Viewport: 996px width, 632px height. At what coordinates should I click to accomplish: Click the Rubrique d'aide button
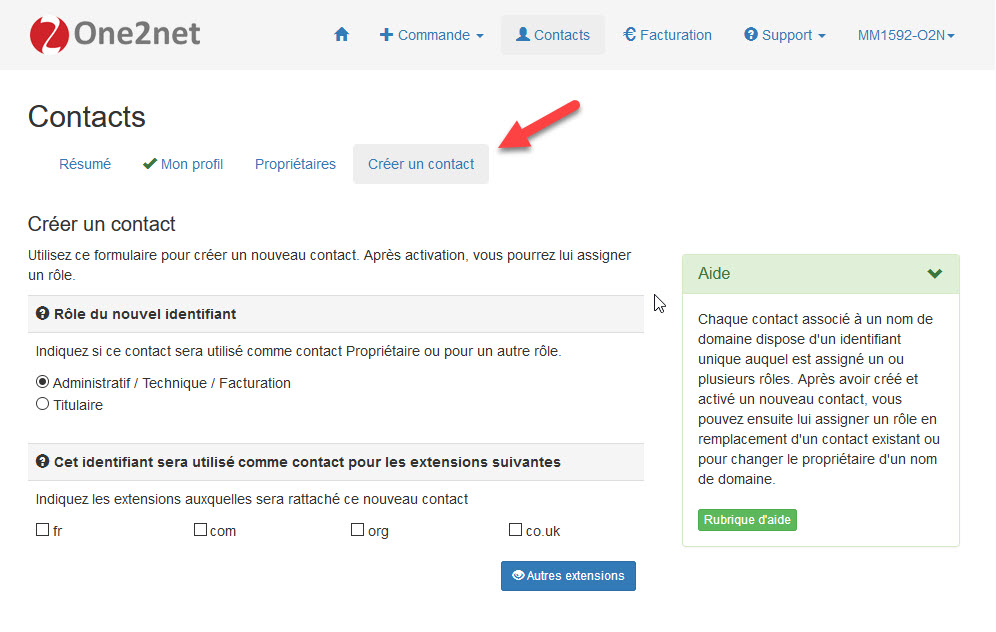click(x=747, y=520)
